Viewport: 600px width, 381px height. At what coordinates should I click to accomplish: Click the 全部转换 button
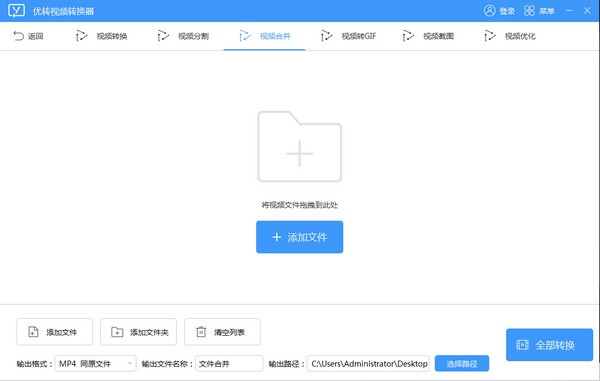549,345
